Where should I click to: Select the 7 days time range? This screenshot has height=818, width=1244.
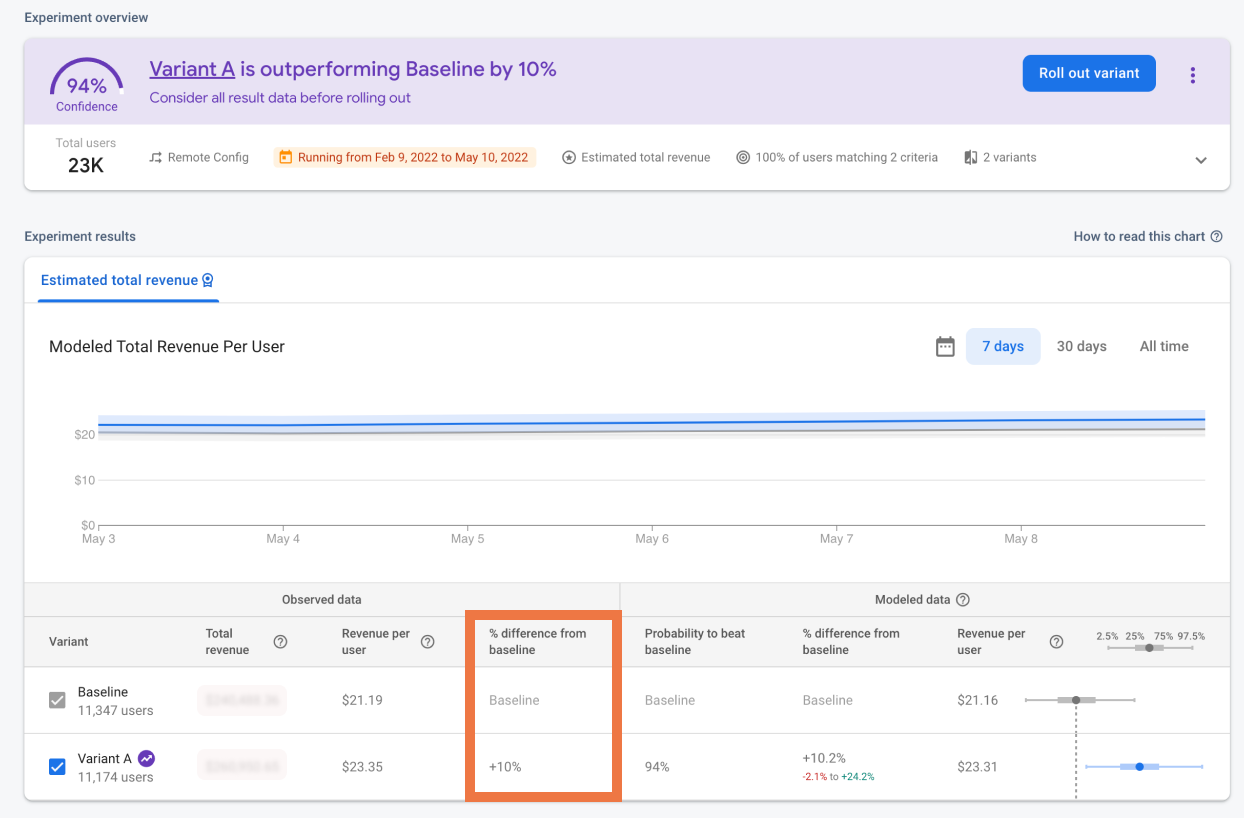pyautogui.click(x=1003, y=347)
